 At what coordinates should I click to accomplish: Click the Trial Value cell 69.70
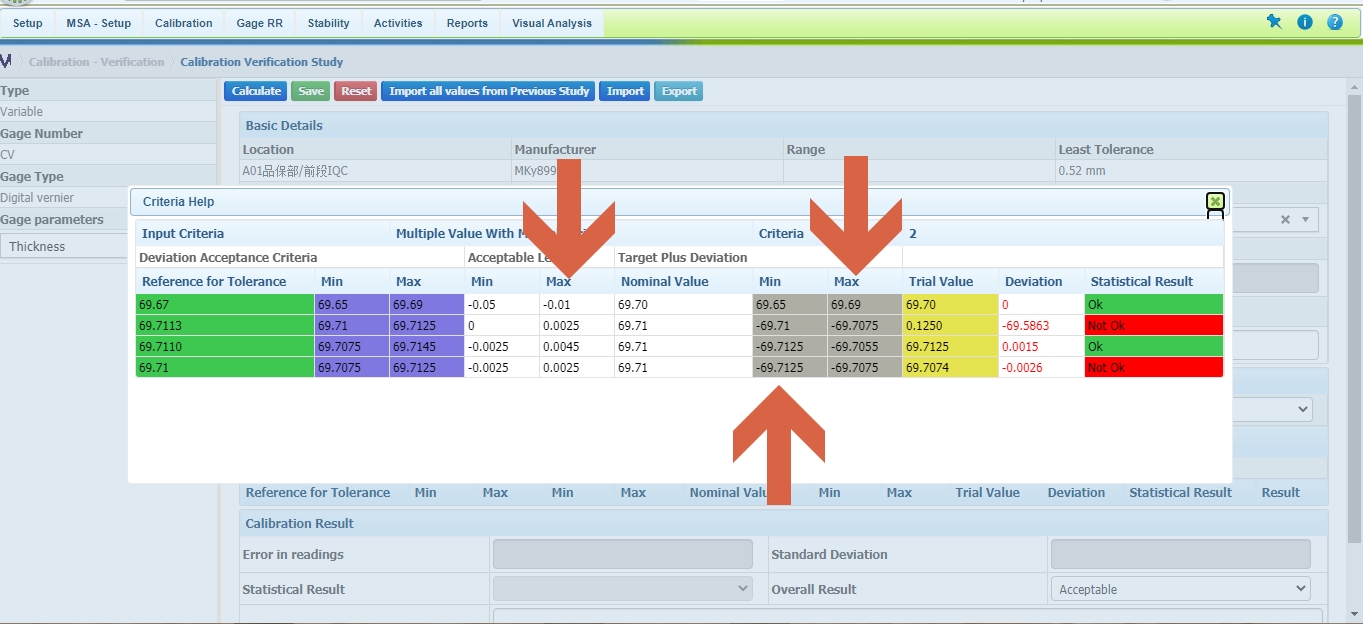[950, 304]
